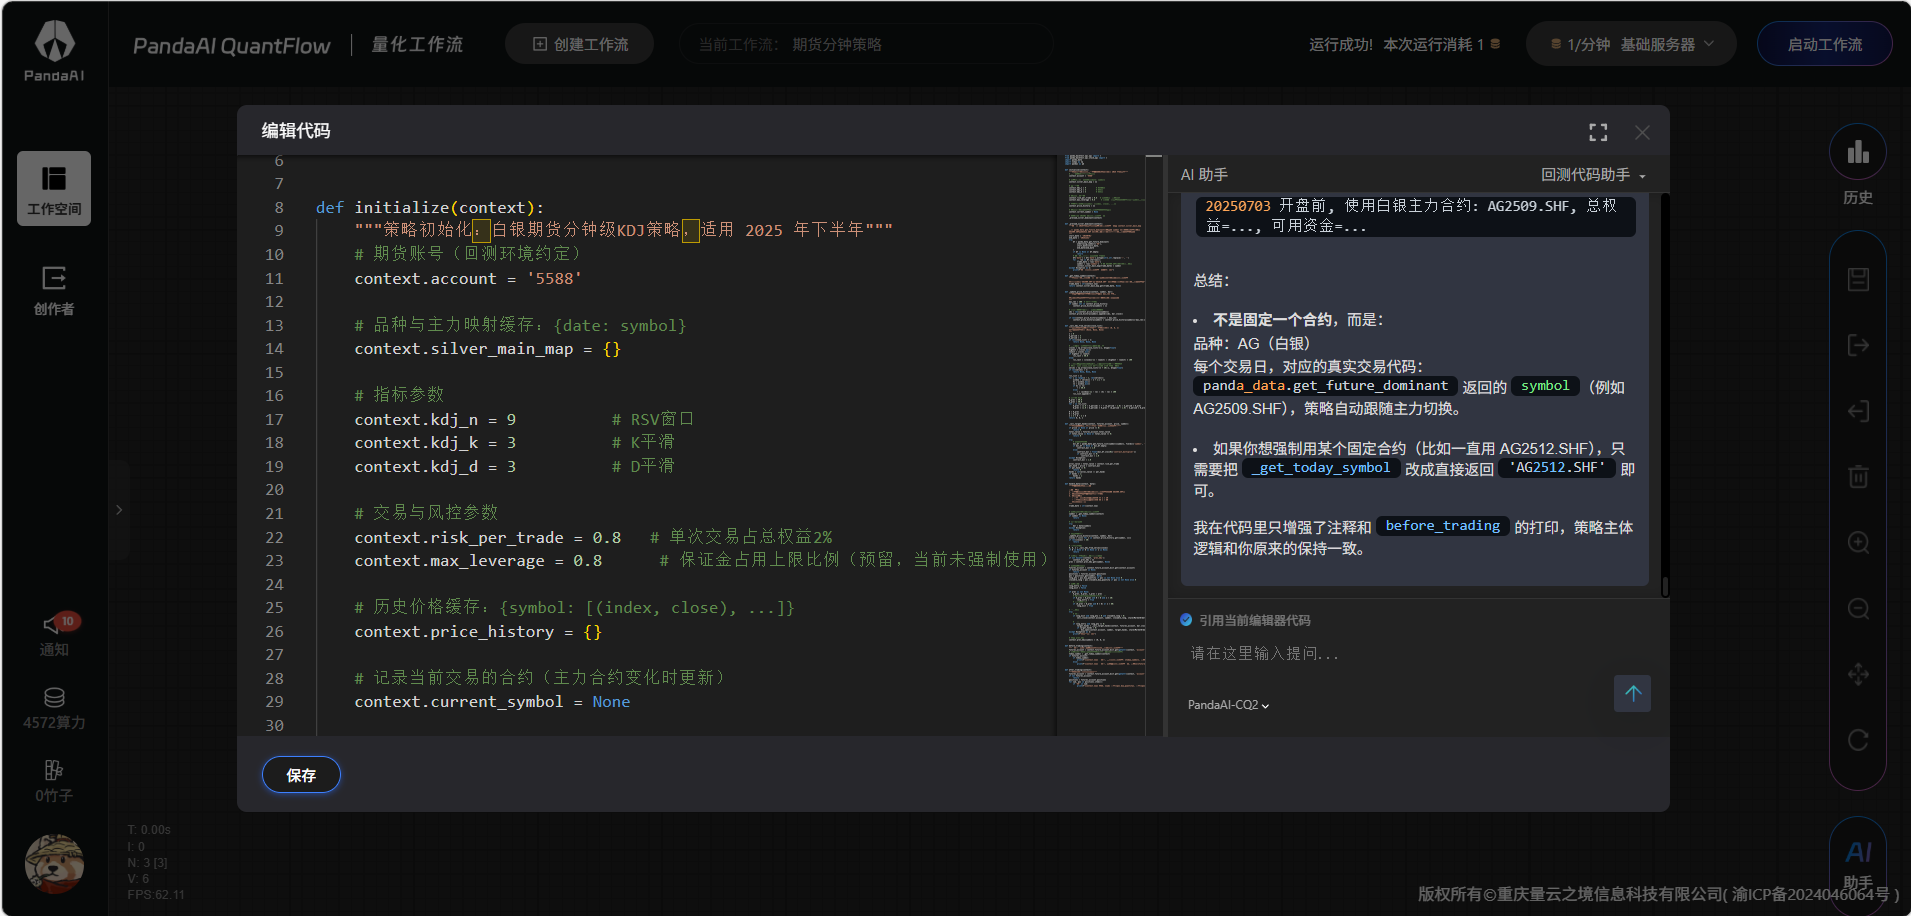Click the AI 助手 panel title

[1204, 175]
